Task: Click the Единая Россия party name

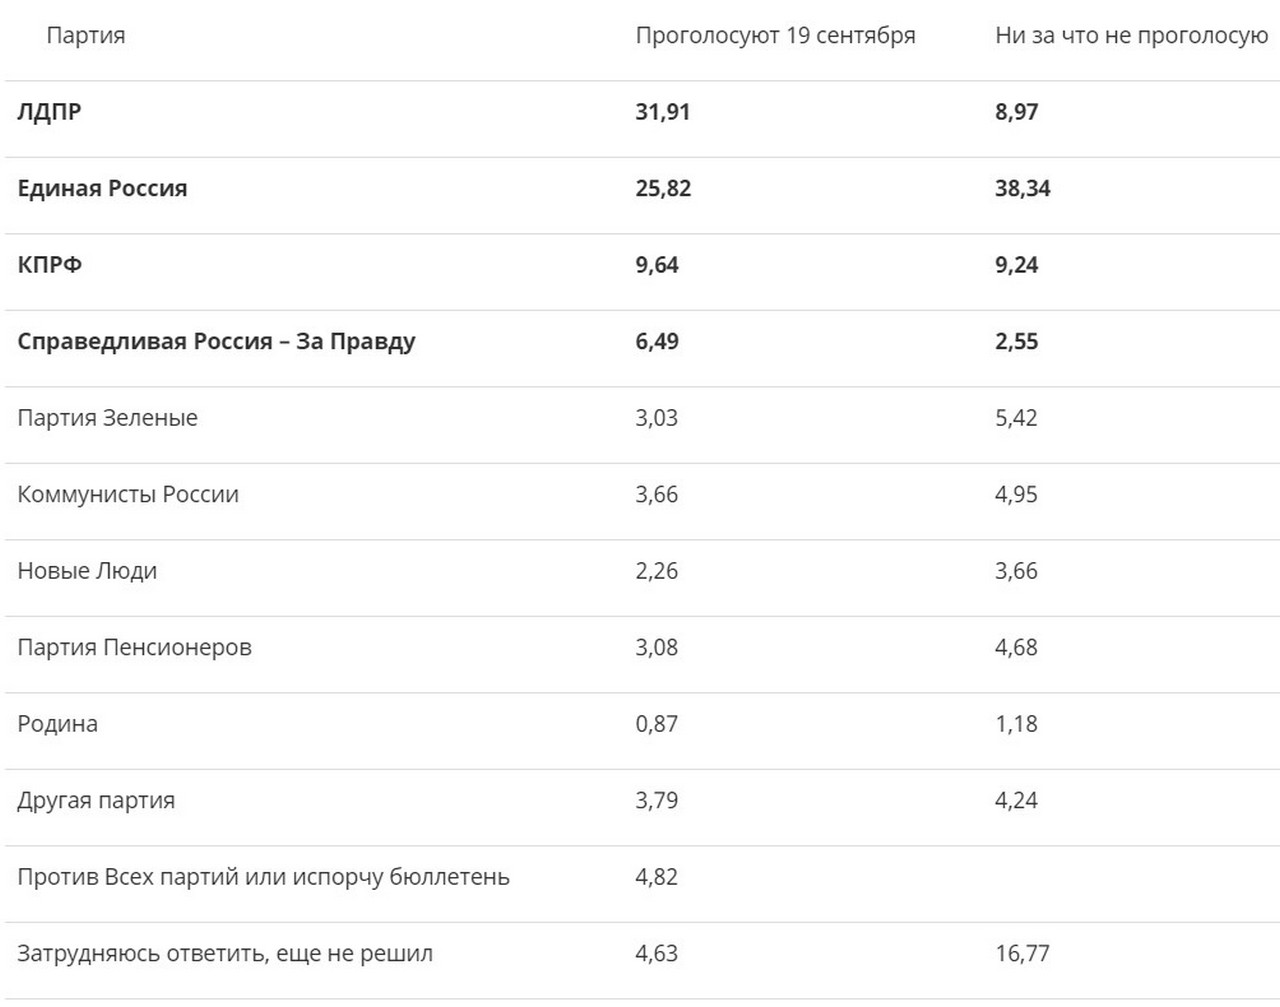Action: click(102, 189)
